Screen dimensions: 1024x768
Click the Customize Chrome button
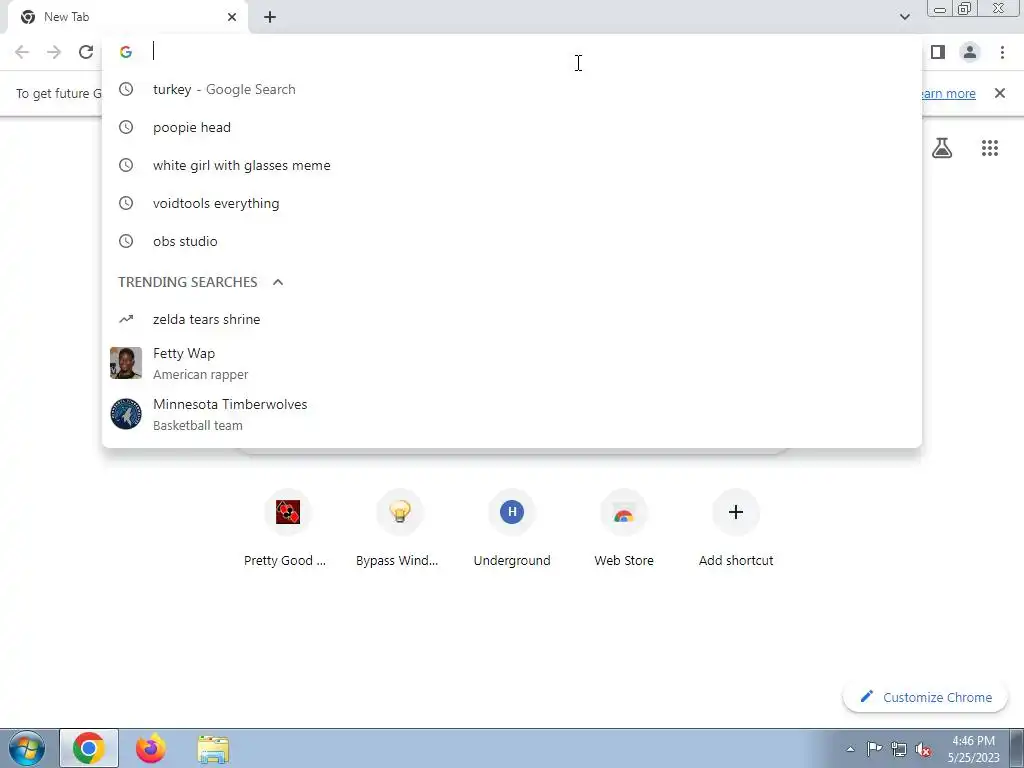point(925,697)
